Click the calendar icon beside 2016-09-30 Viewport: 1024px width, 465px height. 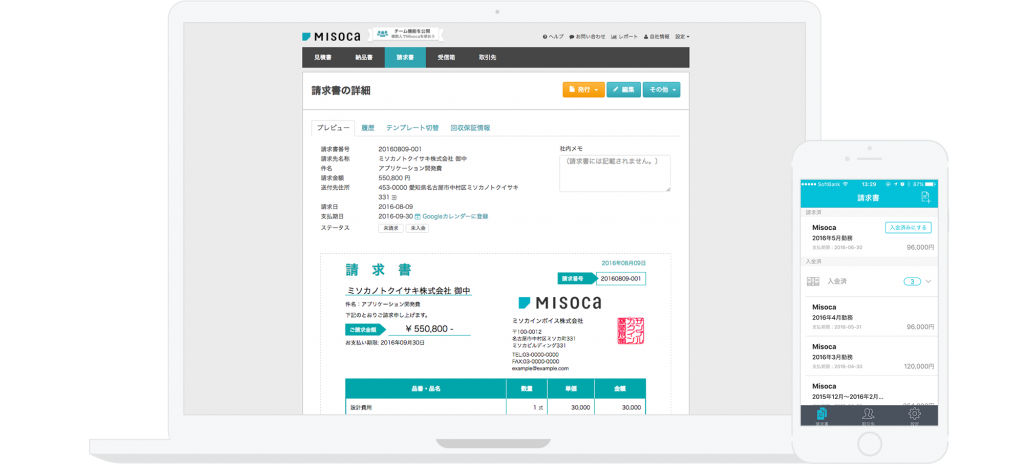click(x=418, y=216)
